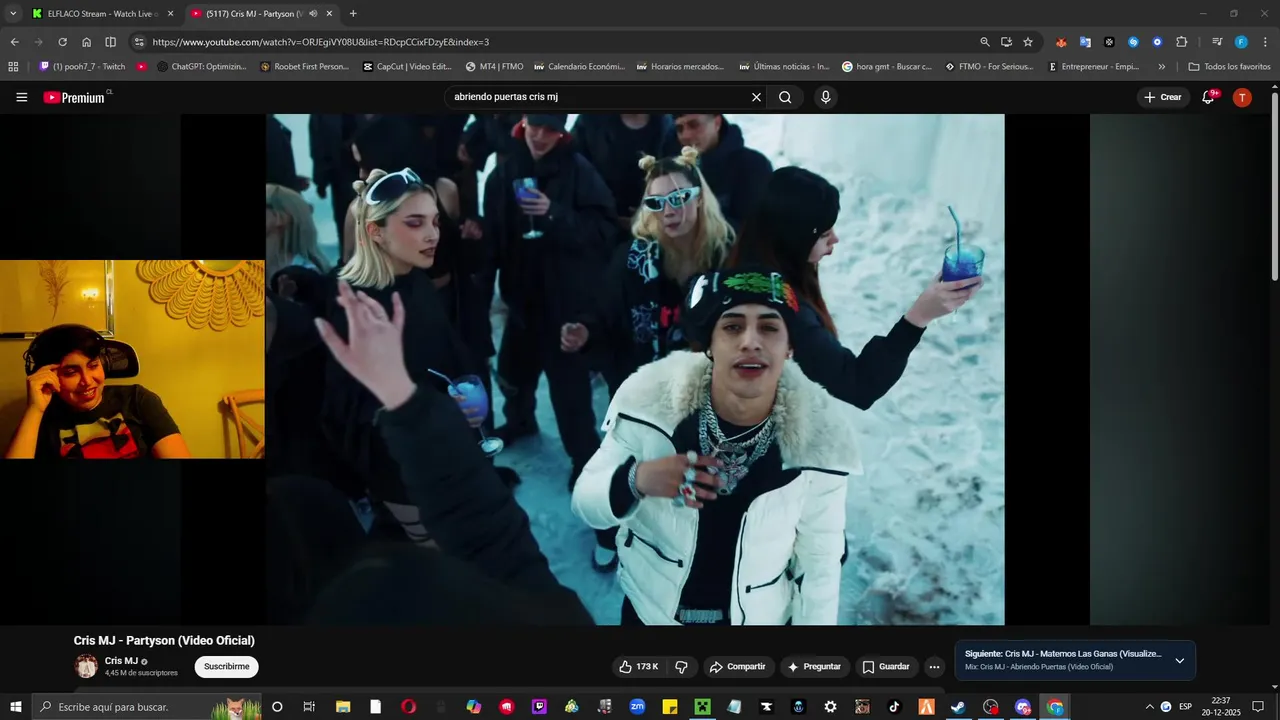The width and height of the screenshot is (1280, 720).
Task: Click the Partyson video player to pause
Action: pyautogui.click(x=635, y=369)
